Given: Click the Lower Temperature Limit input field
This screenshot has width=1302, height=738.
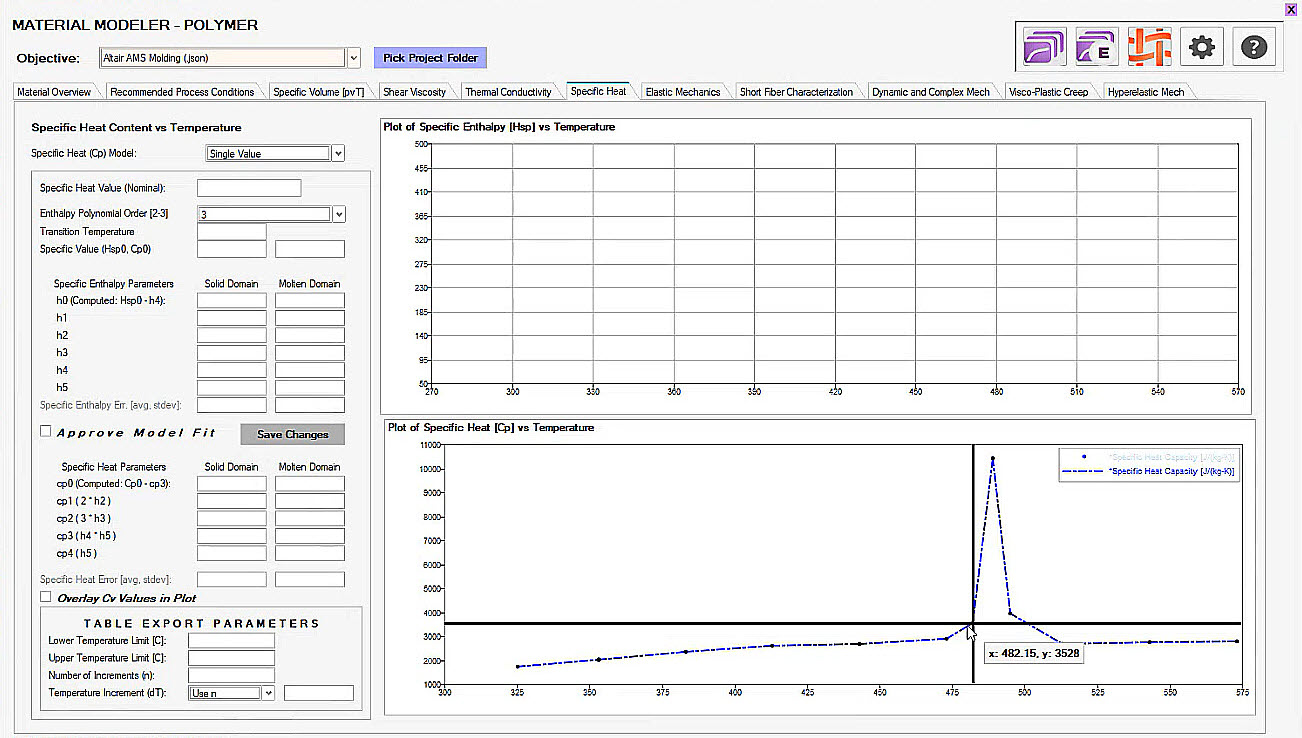Looking at the screenshot, I should coord(231,641).
